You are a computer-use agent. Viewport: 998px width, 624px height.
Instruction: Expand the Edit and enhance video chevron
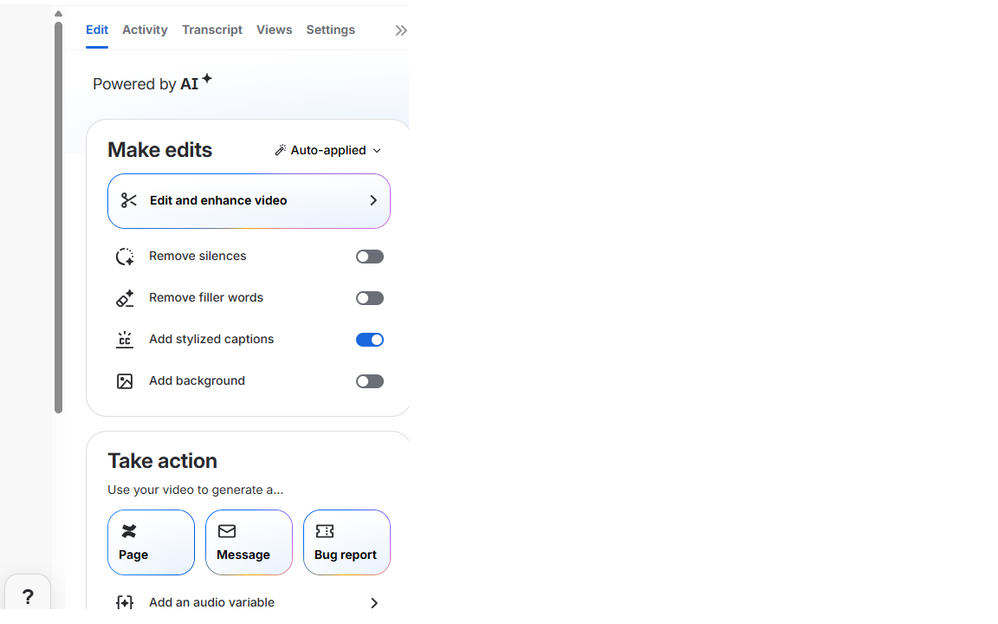pyautogui.click(x=373, y=201)
